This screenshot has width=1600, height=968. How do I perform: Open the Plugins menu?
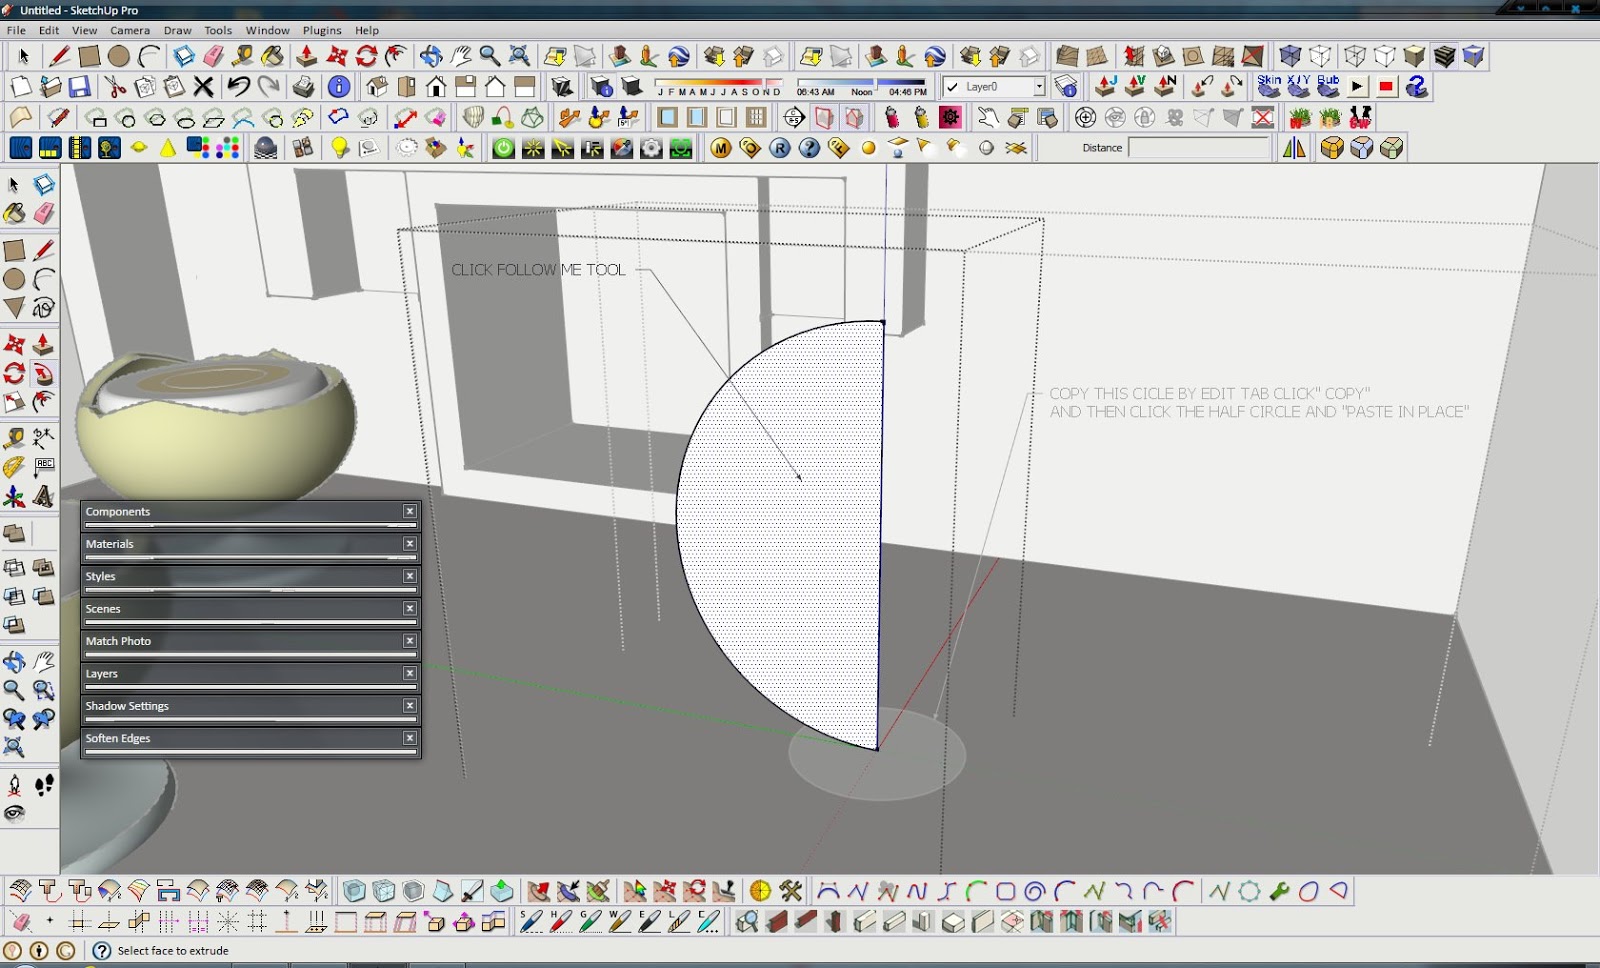322,30
